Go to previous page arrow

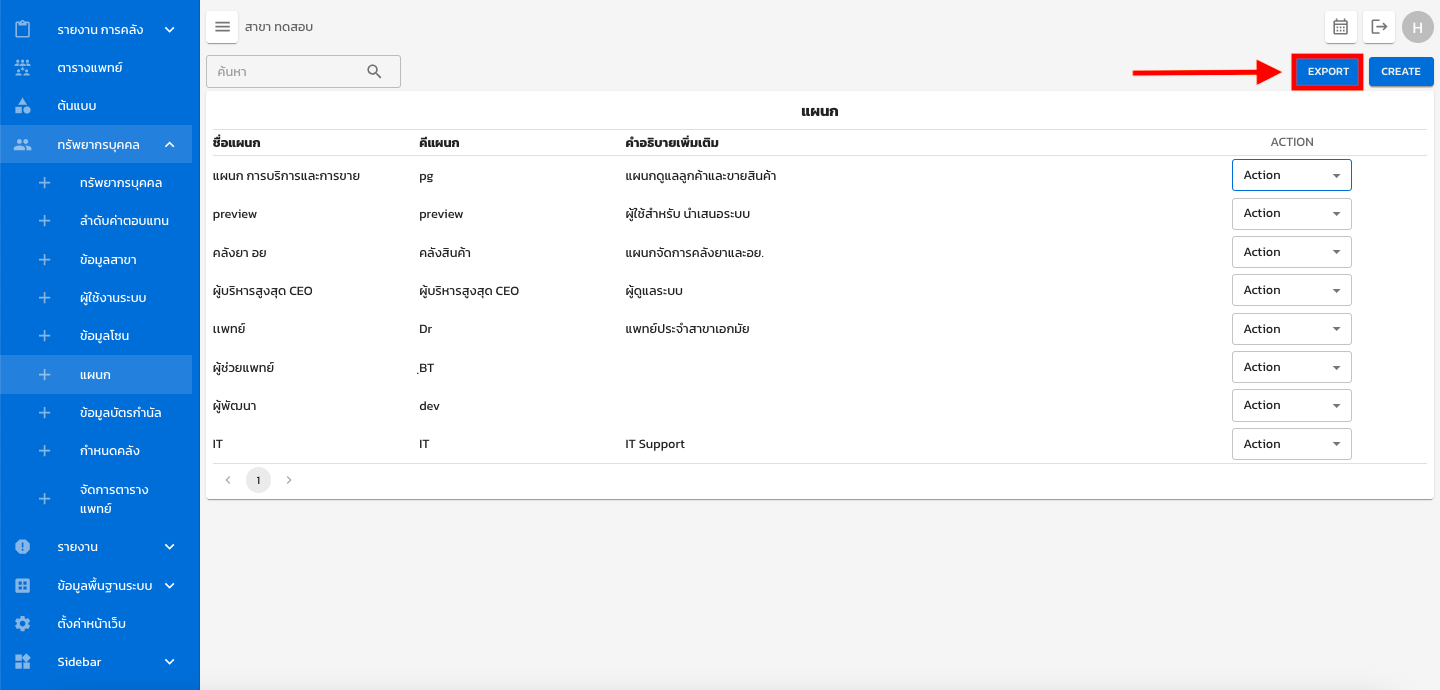[x=228, y=480]
